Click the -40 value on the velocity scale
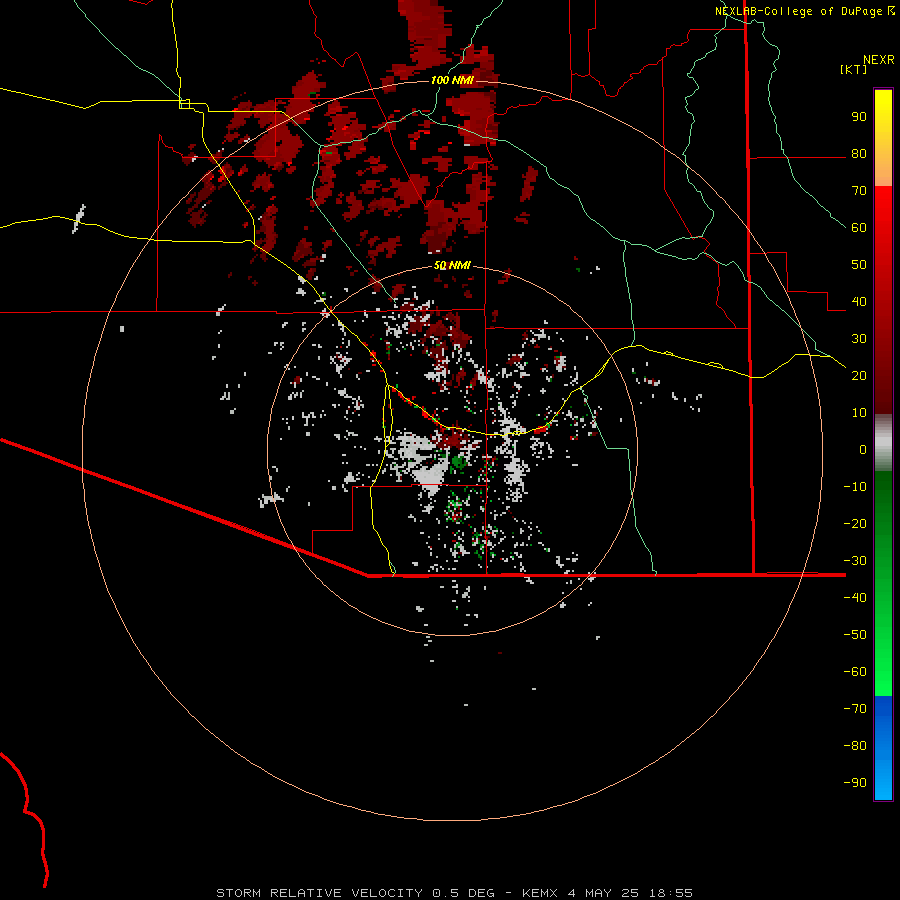Screen dimensions: 900x900 click(x=855, y=598)
